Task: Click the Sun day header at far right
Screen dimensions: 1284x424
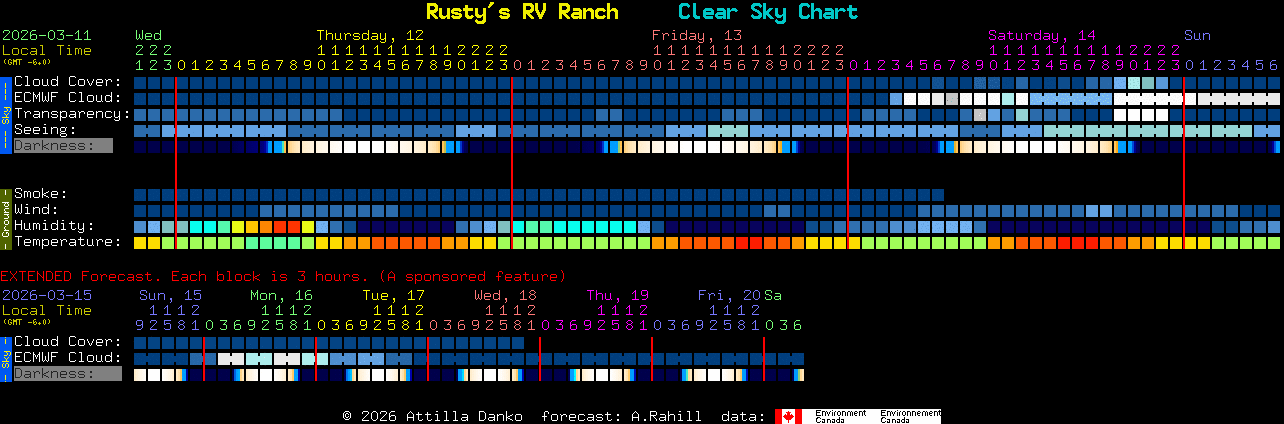Action: point(1197,35)
